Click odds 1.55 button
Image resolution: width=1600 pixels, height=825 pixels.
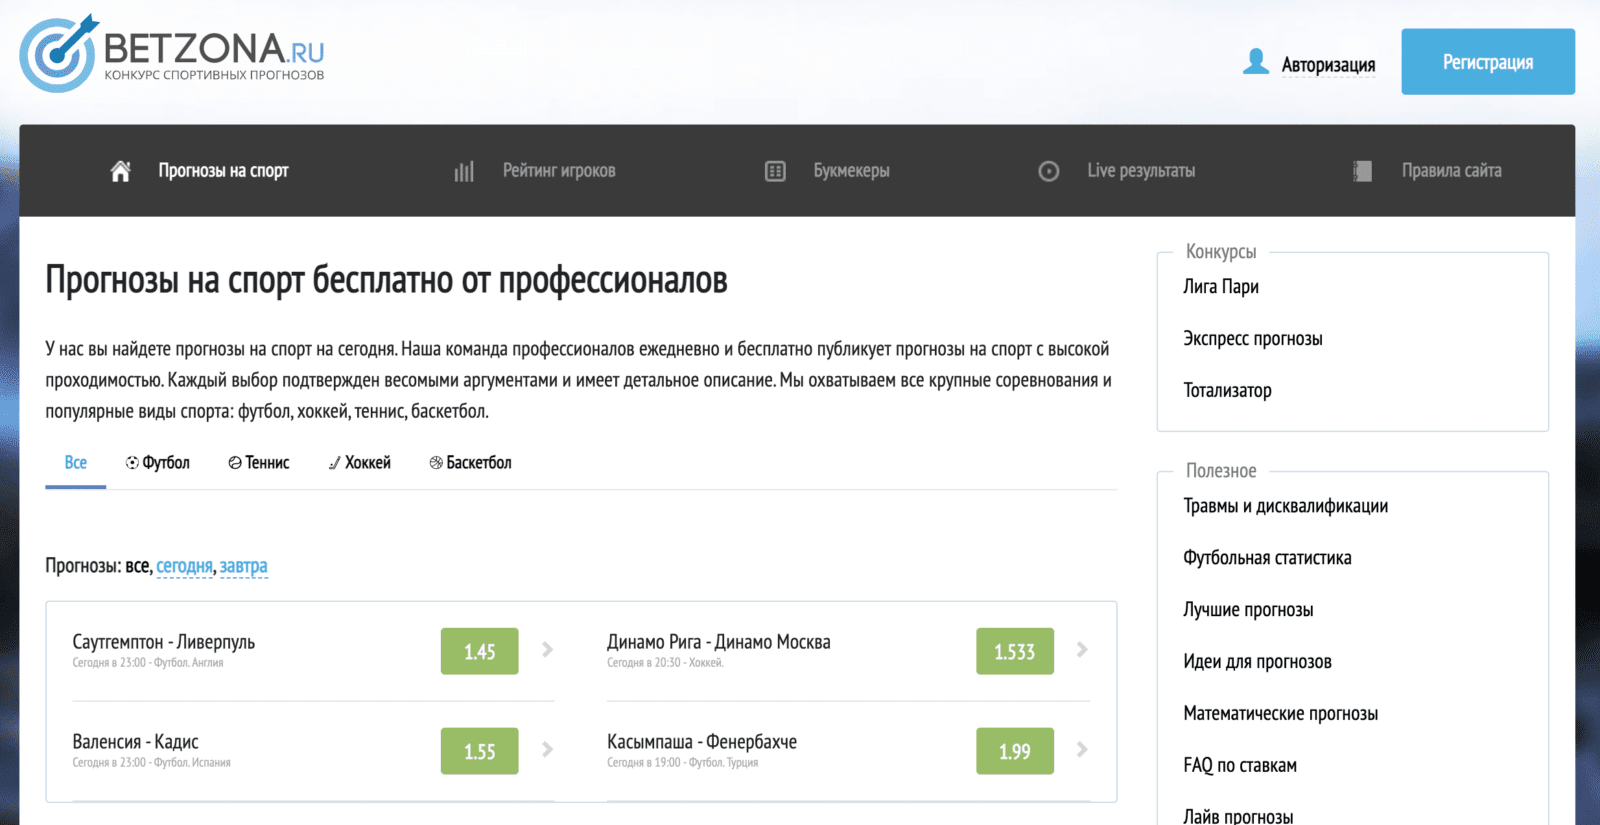[x=479, y=751]
